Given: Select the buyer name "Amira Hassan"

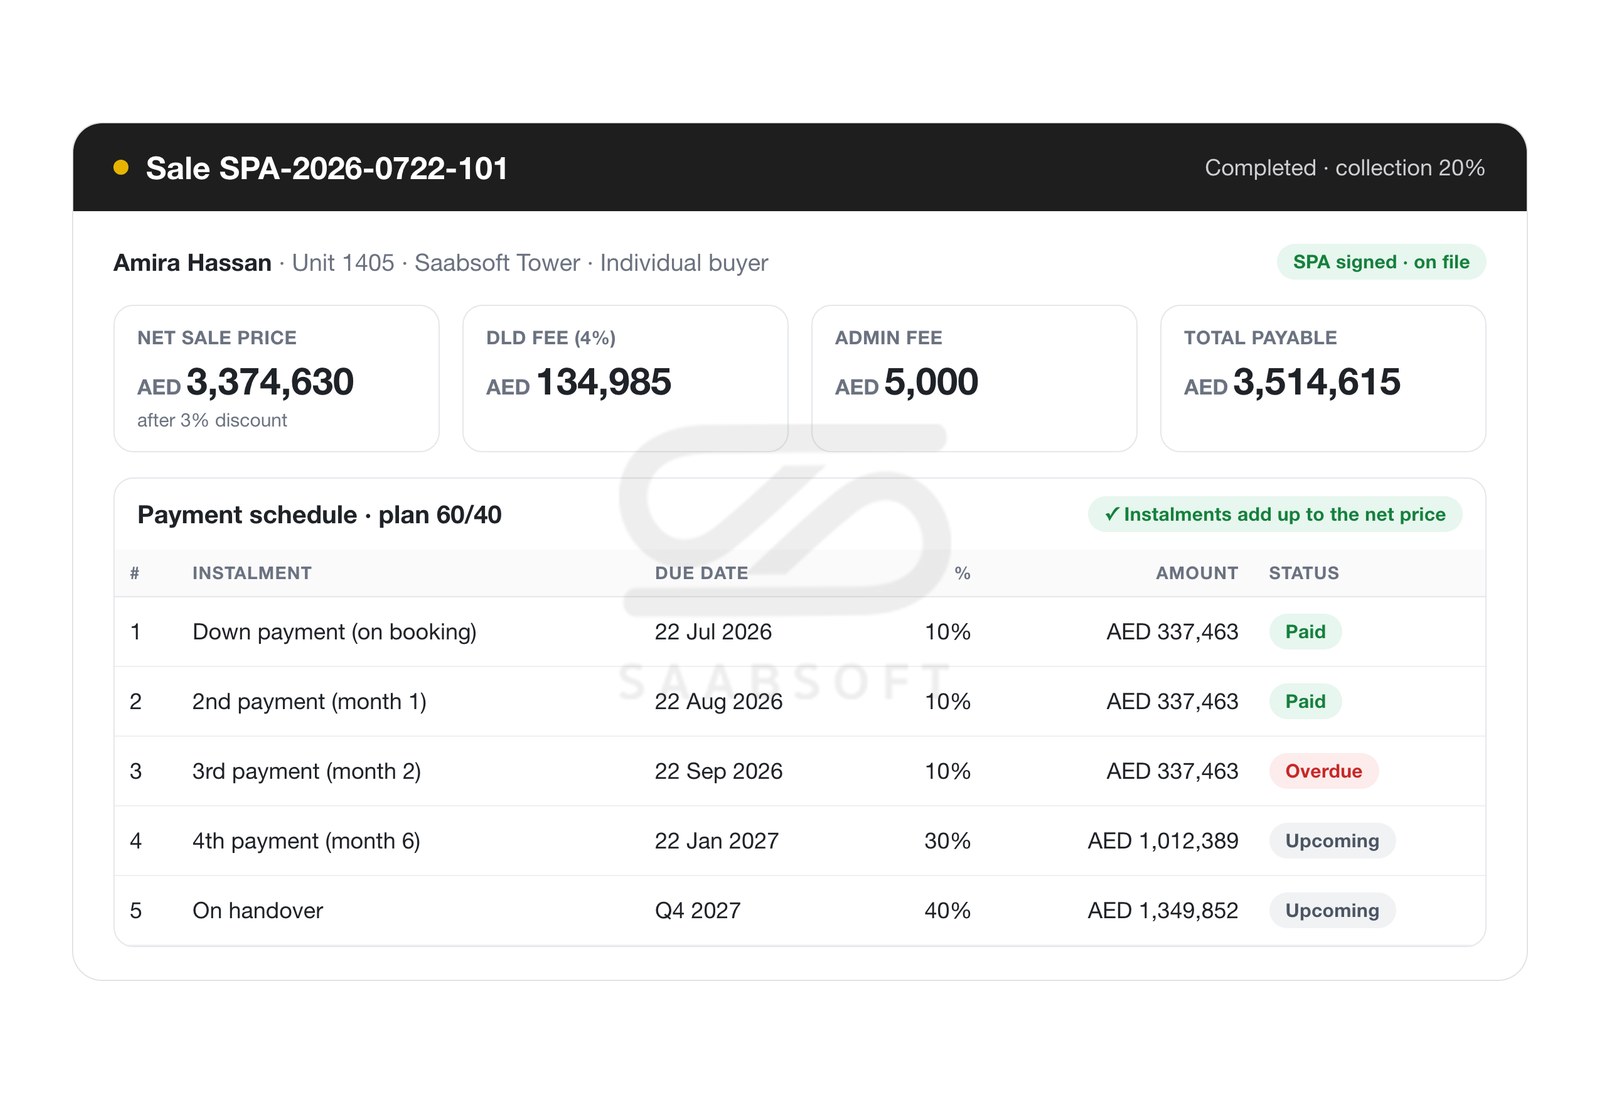Looking at the screenshot, I should click(192, 263).
